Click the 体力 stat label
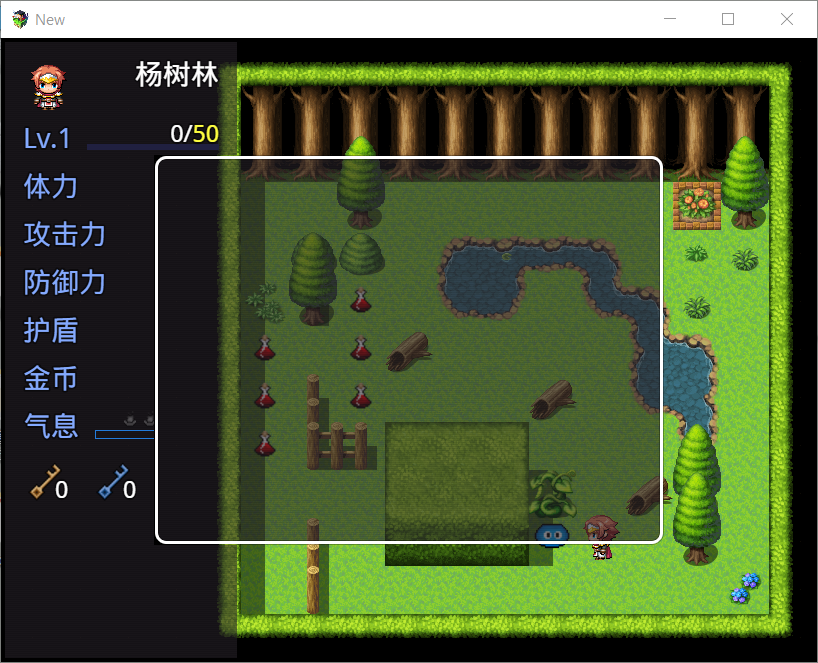Image resolution: width=818 pixels, height=663 pixels. coord(51,186)
